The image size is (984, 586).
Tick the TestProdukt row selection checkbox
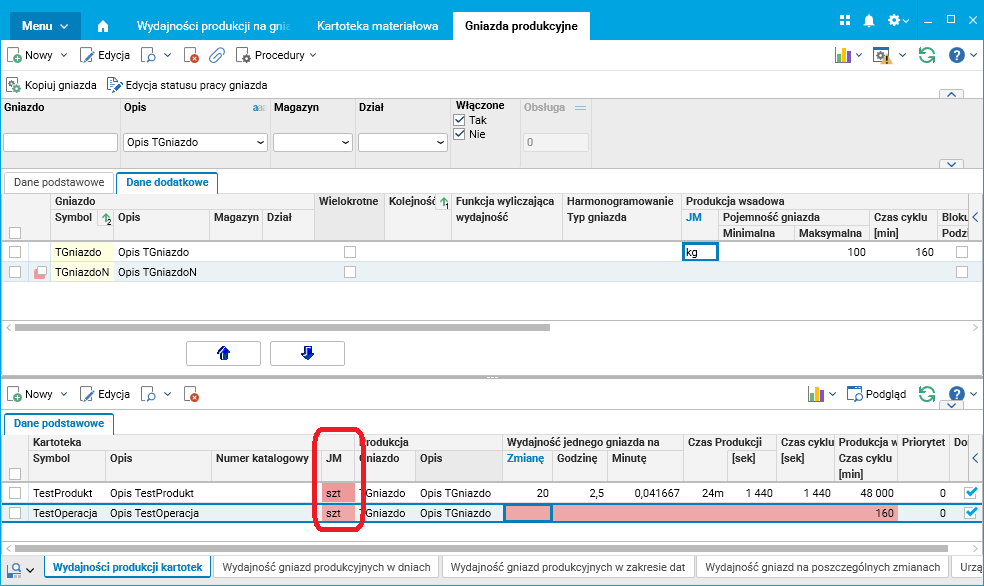click(x=15, y=493)
